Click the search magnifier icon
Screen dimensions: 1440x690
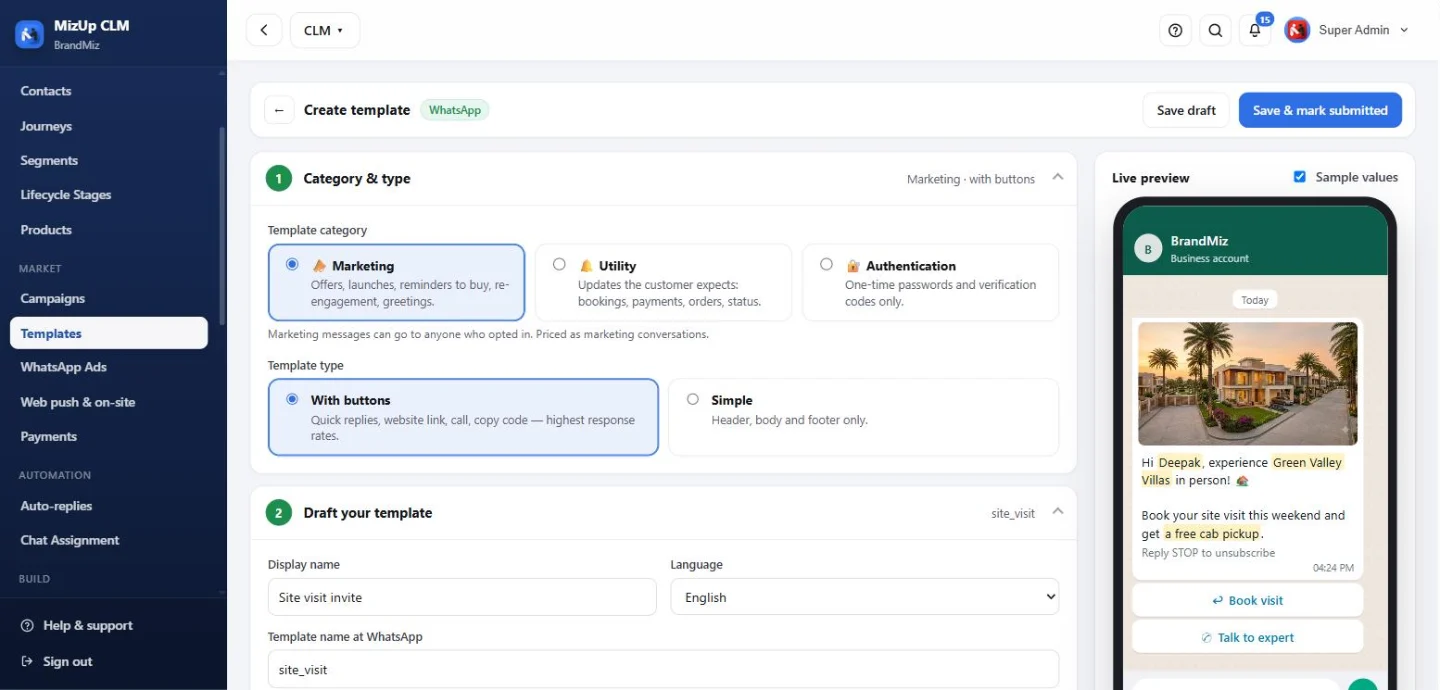pos(1215,30)
